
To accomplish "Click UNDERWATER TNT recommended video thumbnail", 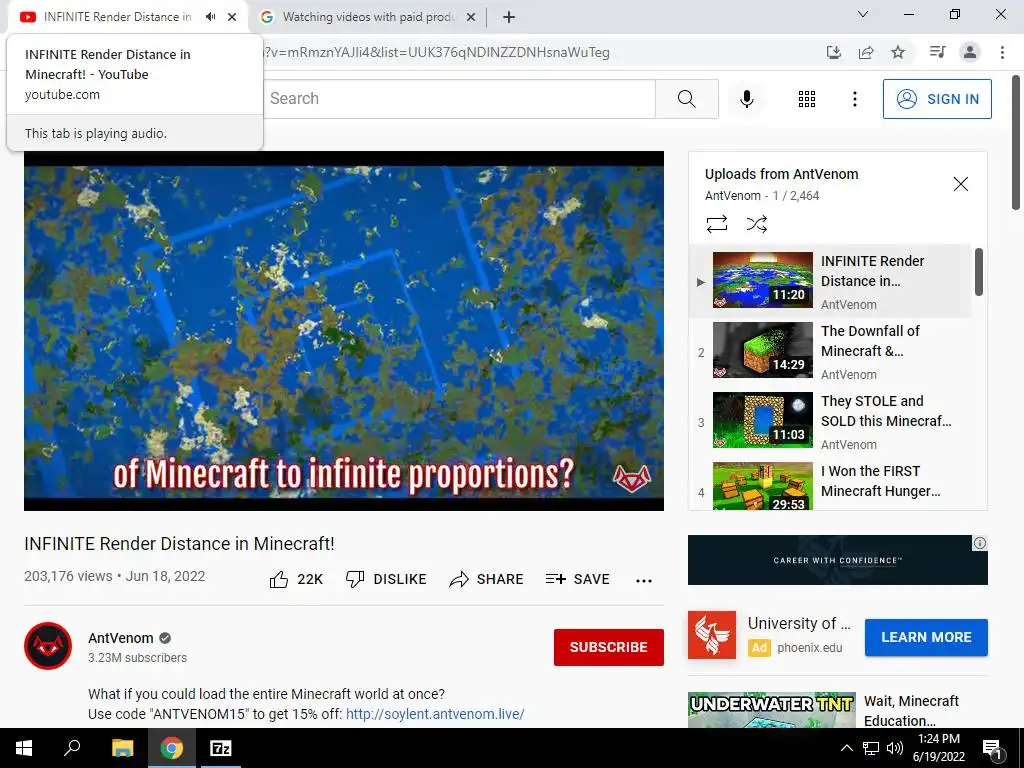I will click(771, 711).
